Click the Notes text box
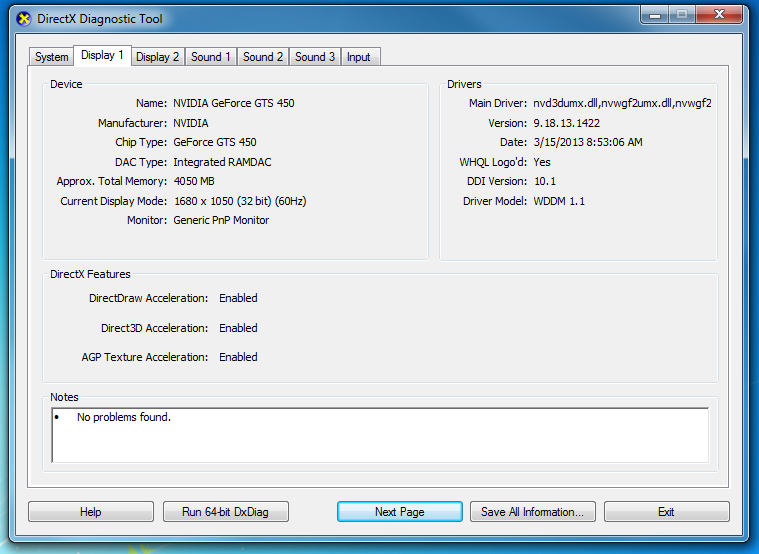 coord(380,435)
